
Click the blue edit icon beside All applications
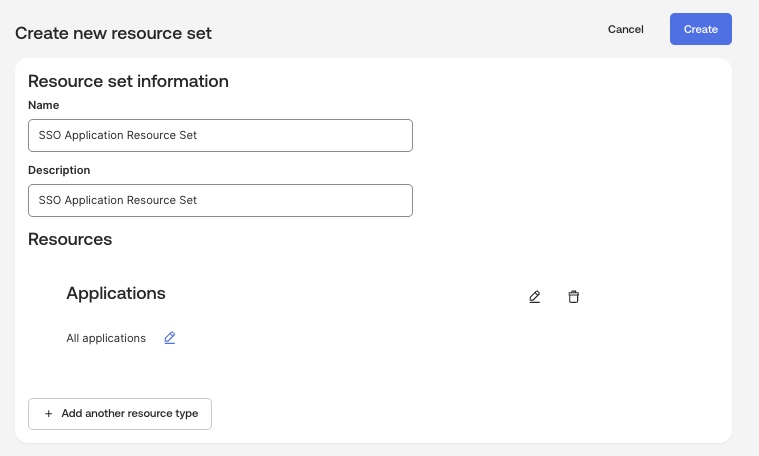(170, 338)
